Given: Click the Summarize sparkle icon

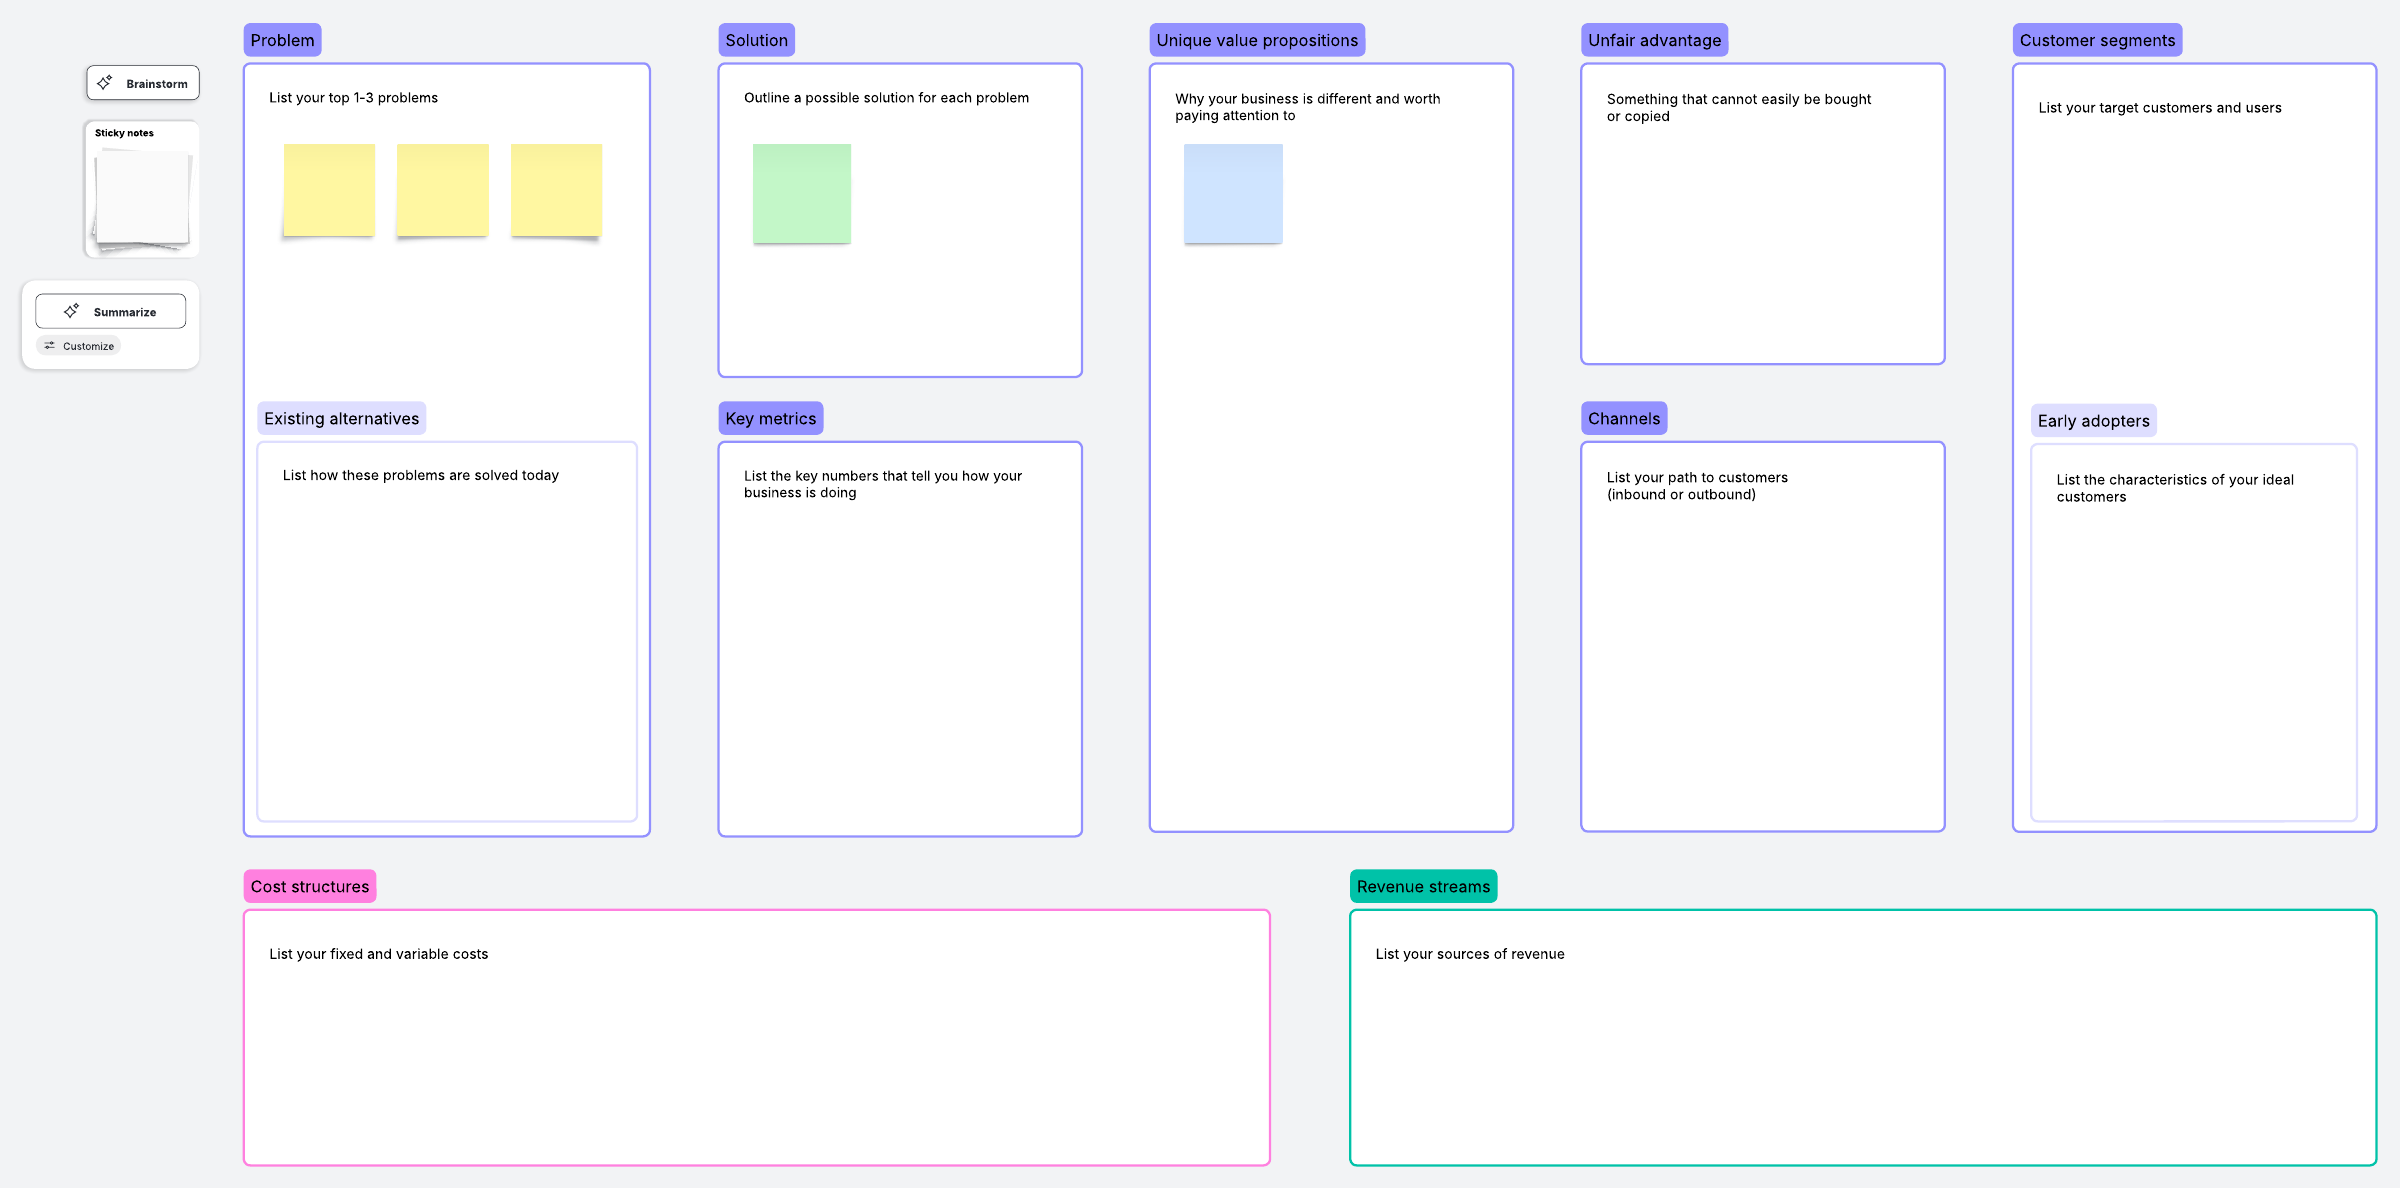Looking at the screenshot, I should [71, 311].
